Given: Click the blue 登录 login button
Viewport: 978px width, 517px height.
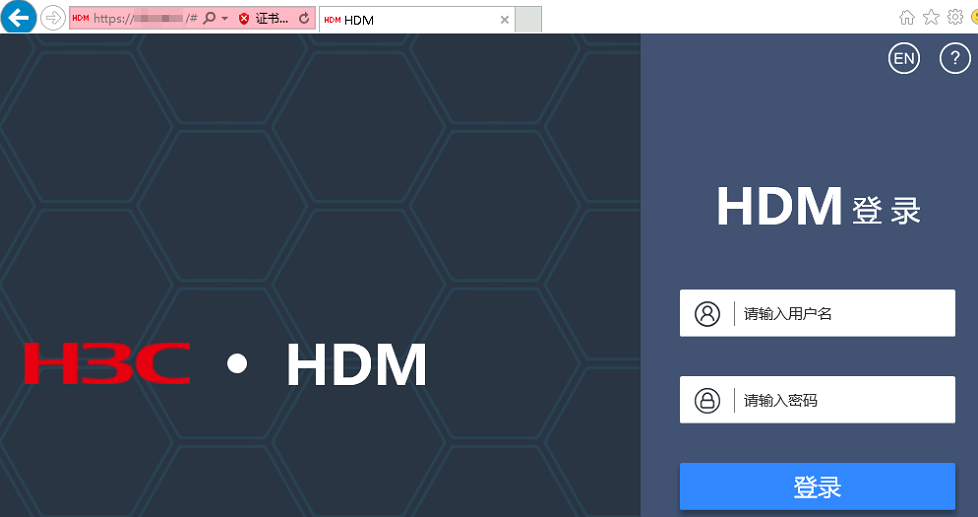Looking at the screenshot, I should pyautogui.click(x=817, y=486).
